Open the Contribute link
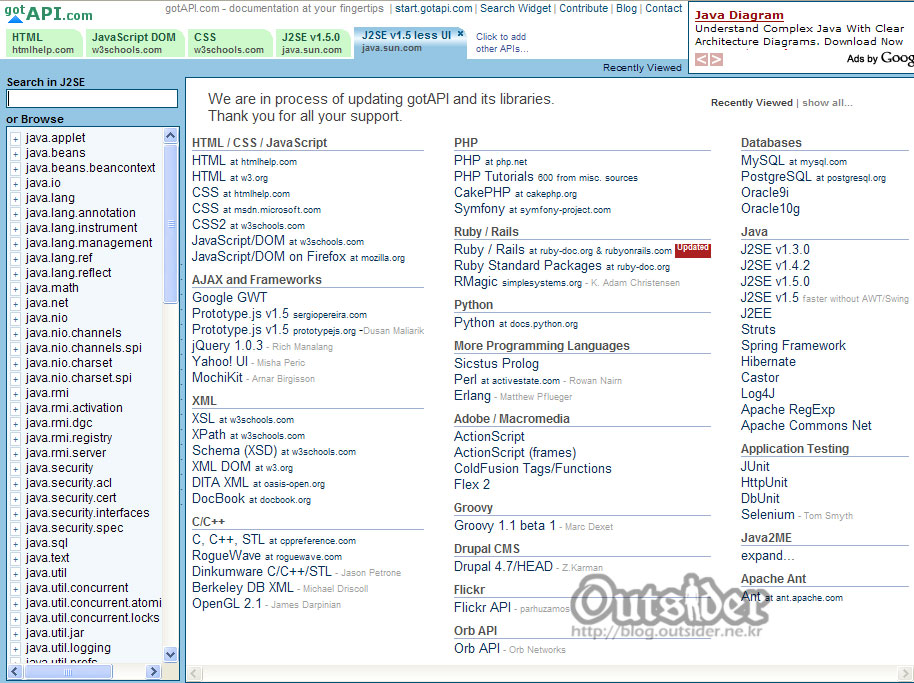Image resolution: width=914 pixels, height=683 pixels. 583,8
